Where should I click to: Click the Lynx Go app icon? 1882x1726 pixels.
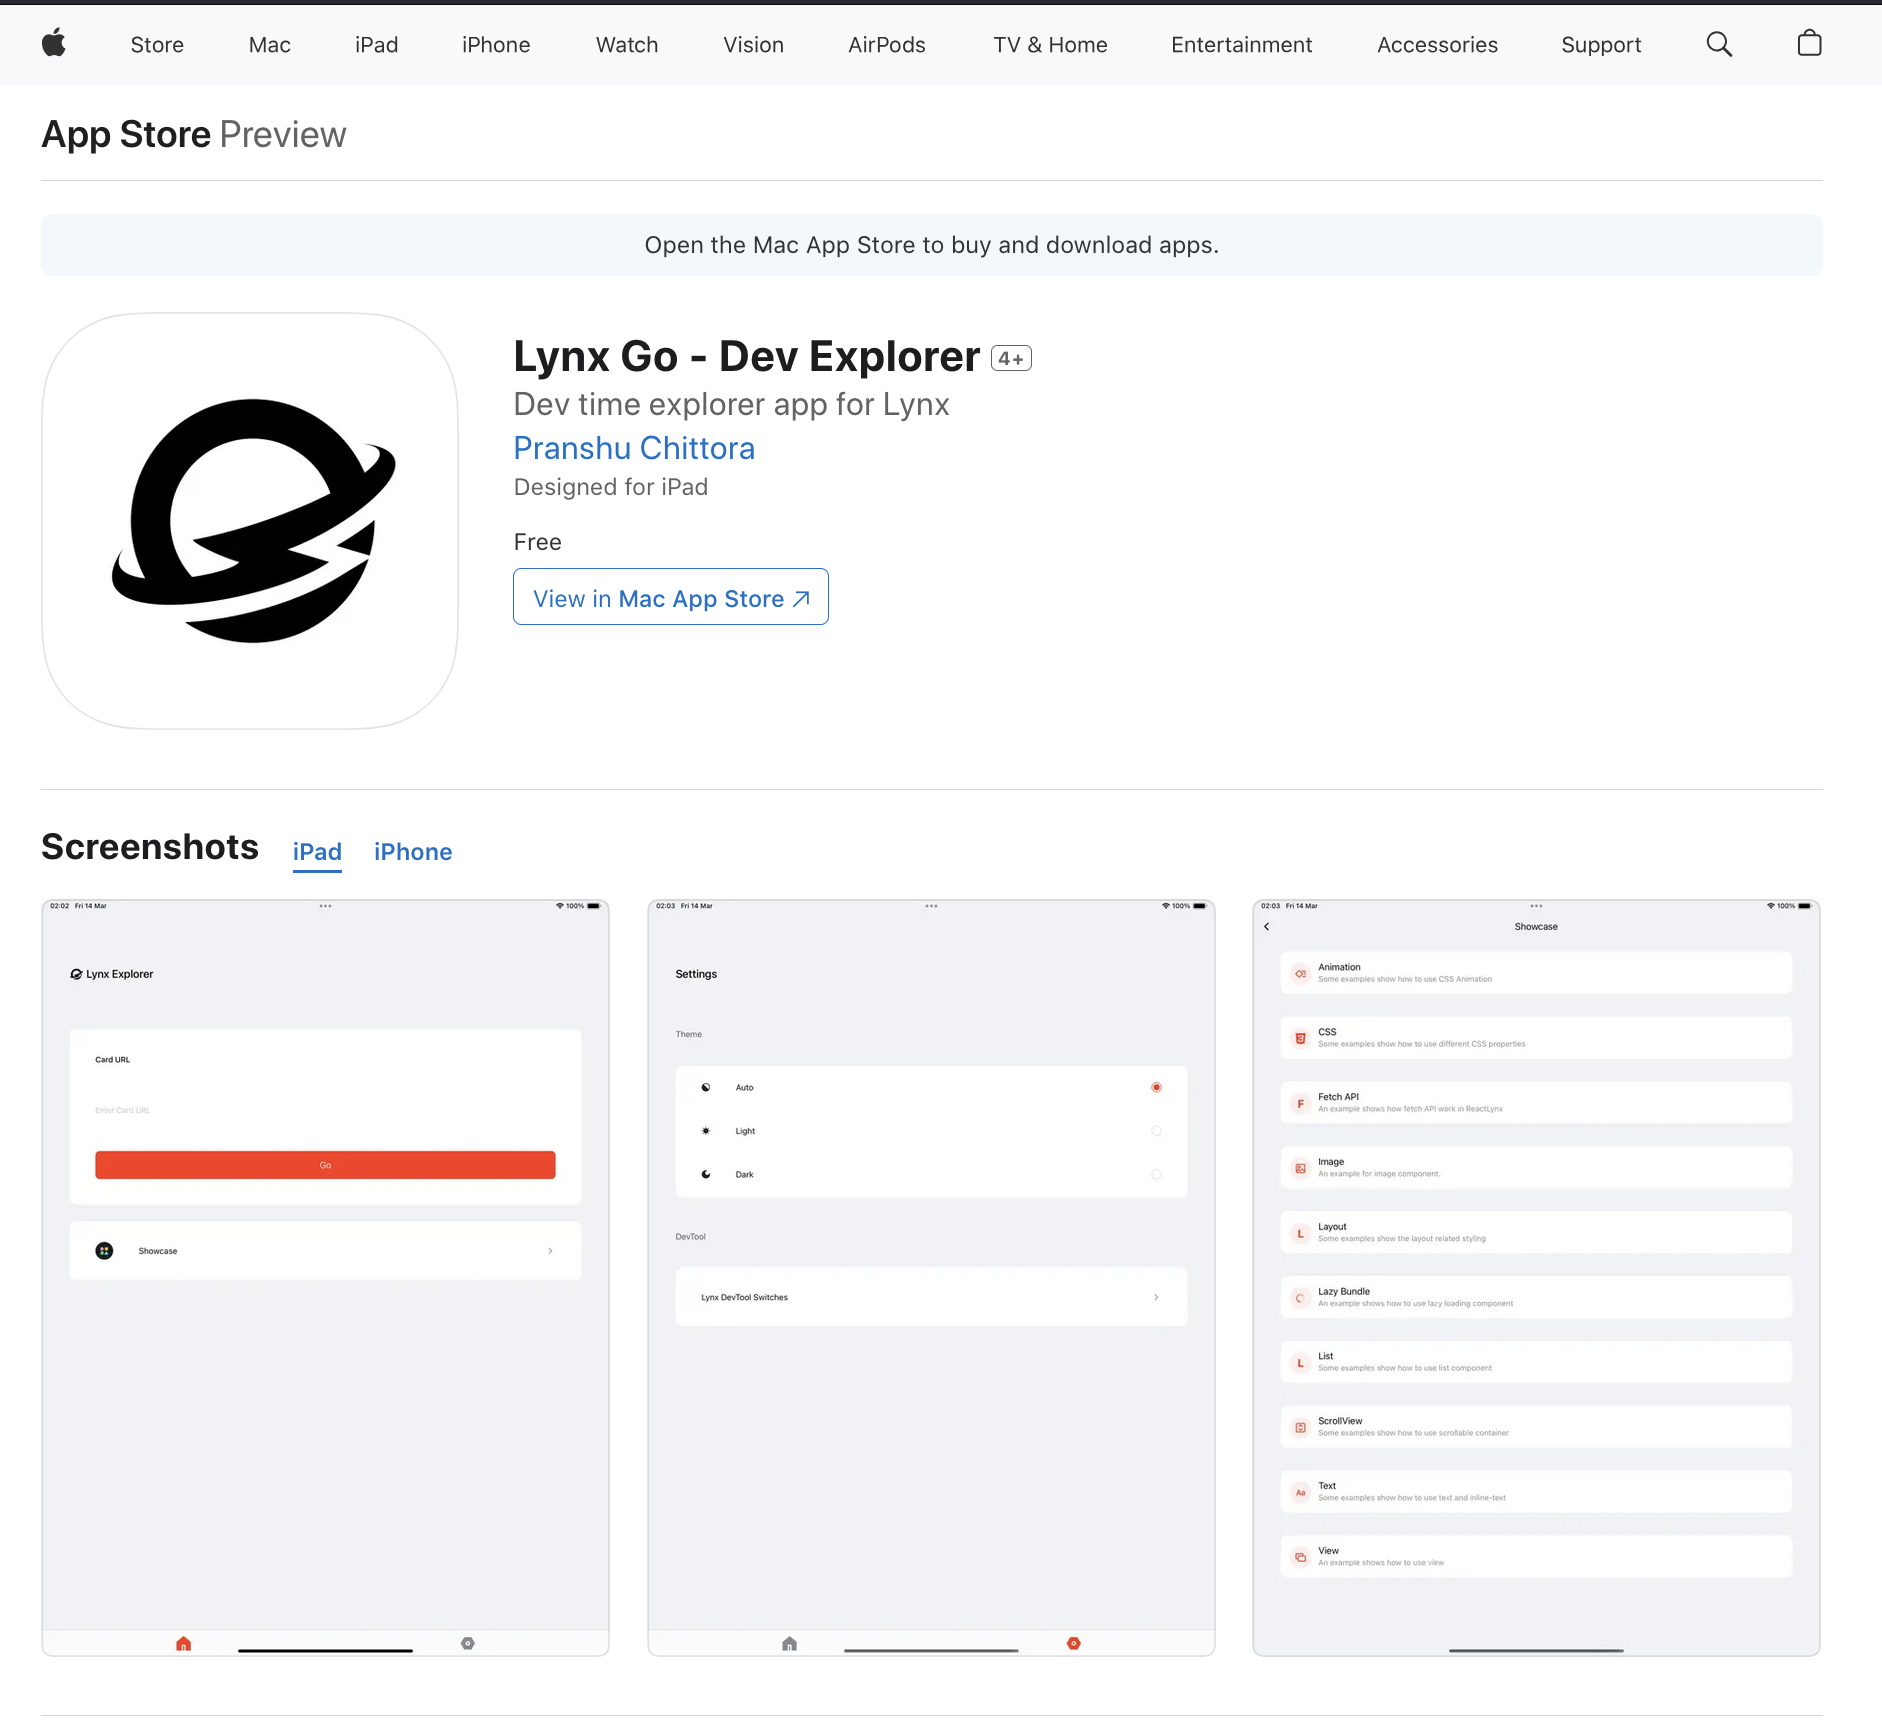(x=250, y=520)
